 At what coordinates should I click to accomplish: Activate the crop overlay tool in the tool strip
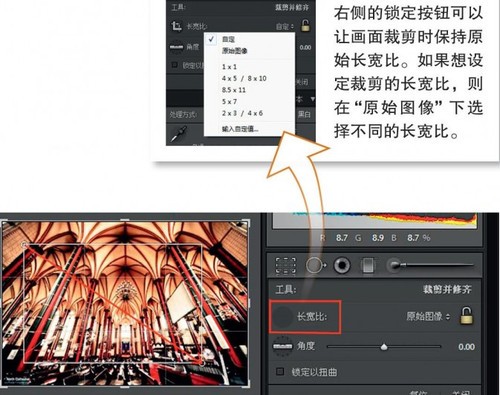click(286, 266)
